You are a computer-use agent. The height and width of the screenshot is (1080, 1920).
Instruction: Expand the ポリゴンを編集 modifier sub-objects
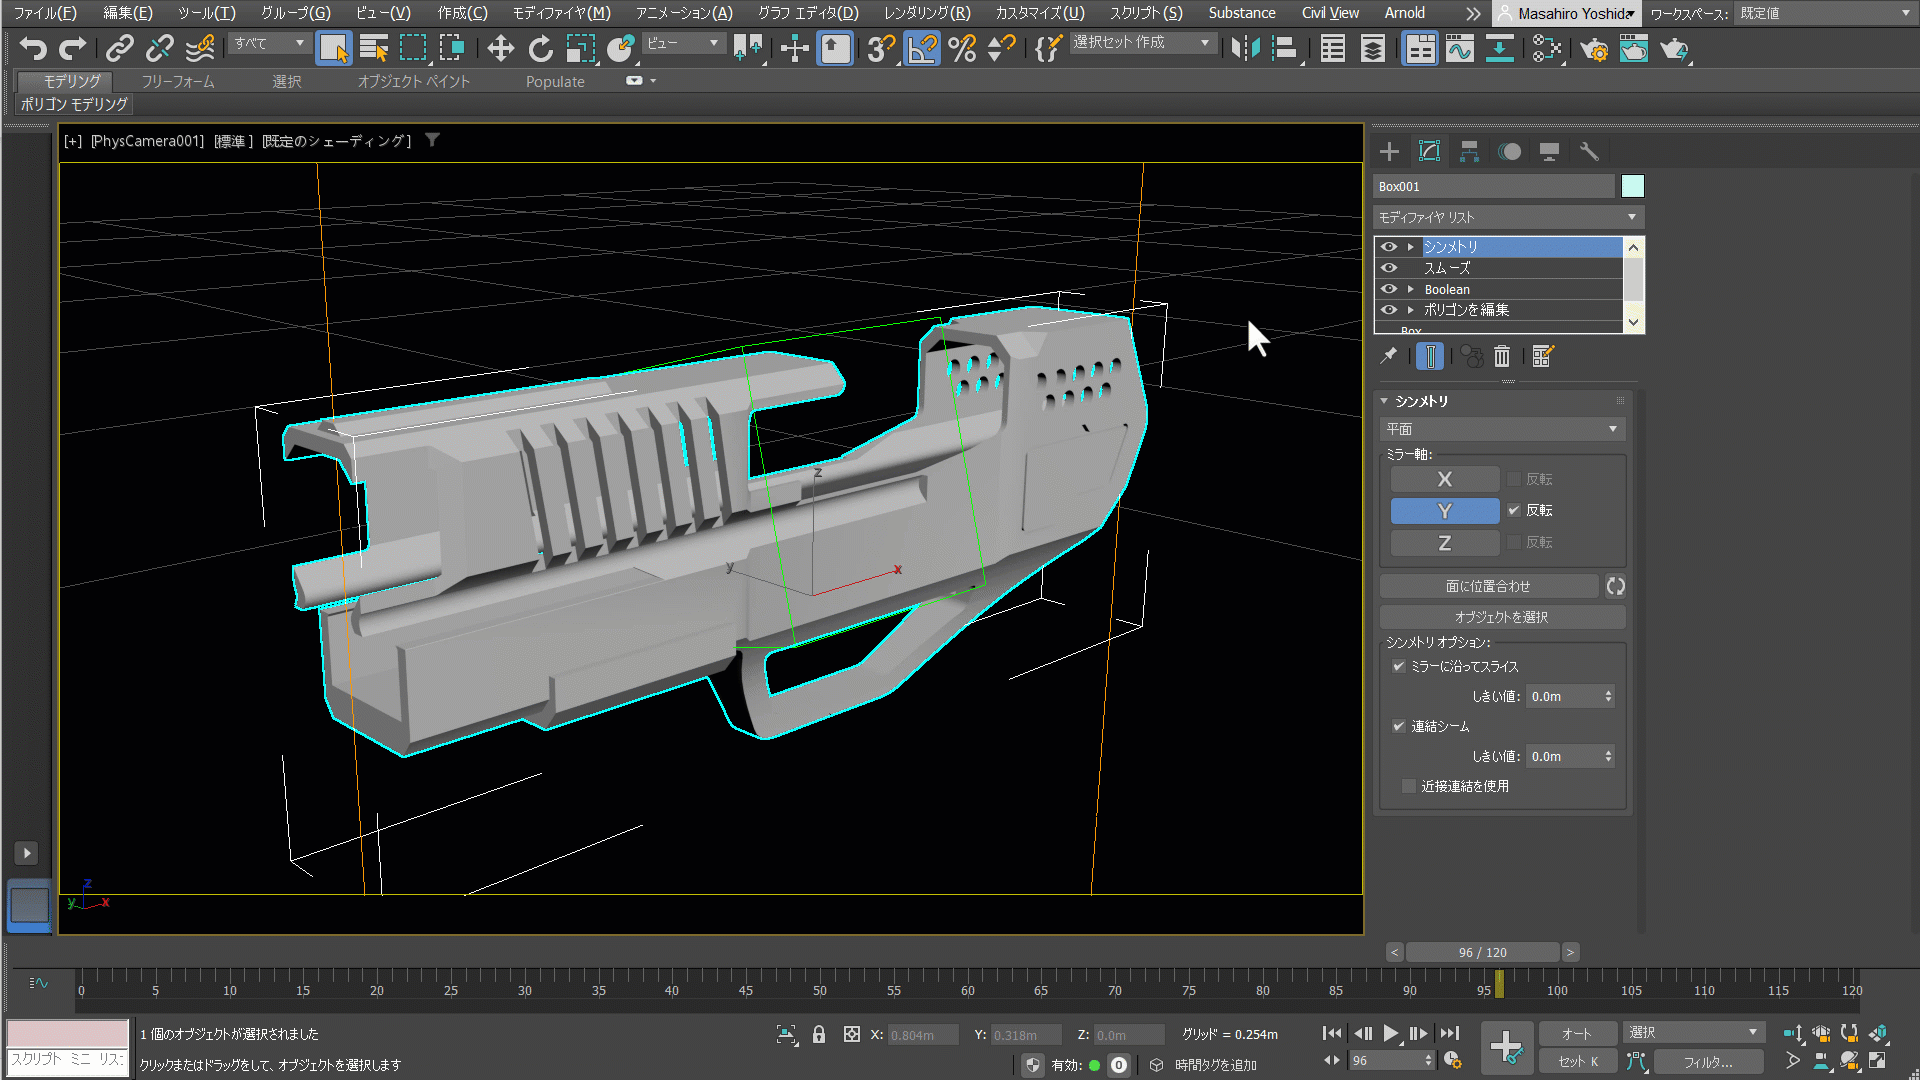(1411, 310)
